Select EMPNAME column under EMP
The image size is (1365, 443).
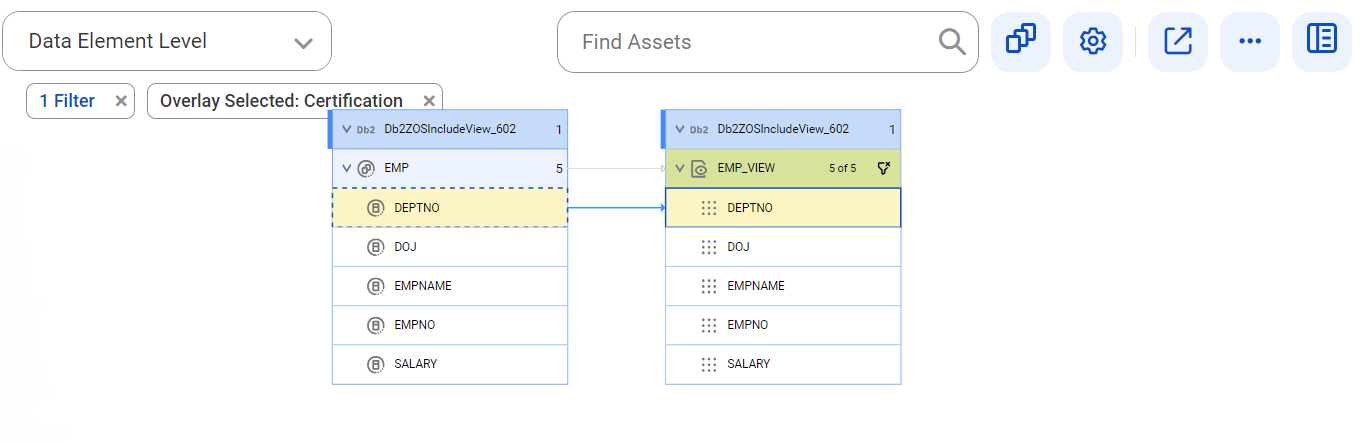[450, 286]
